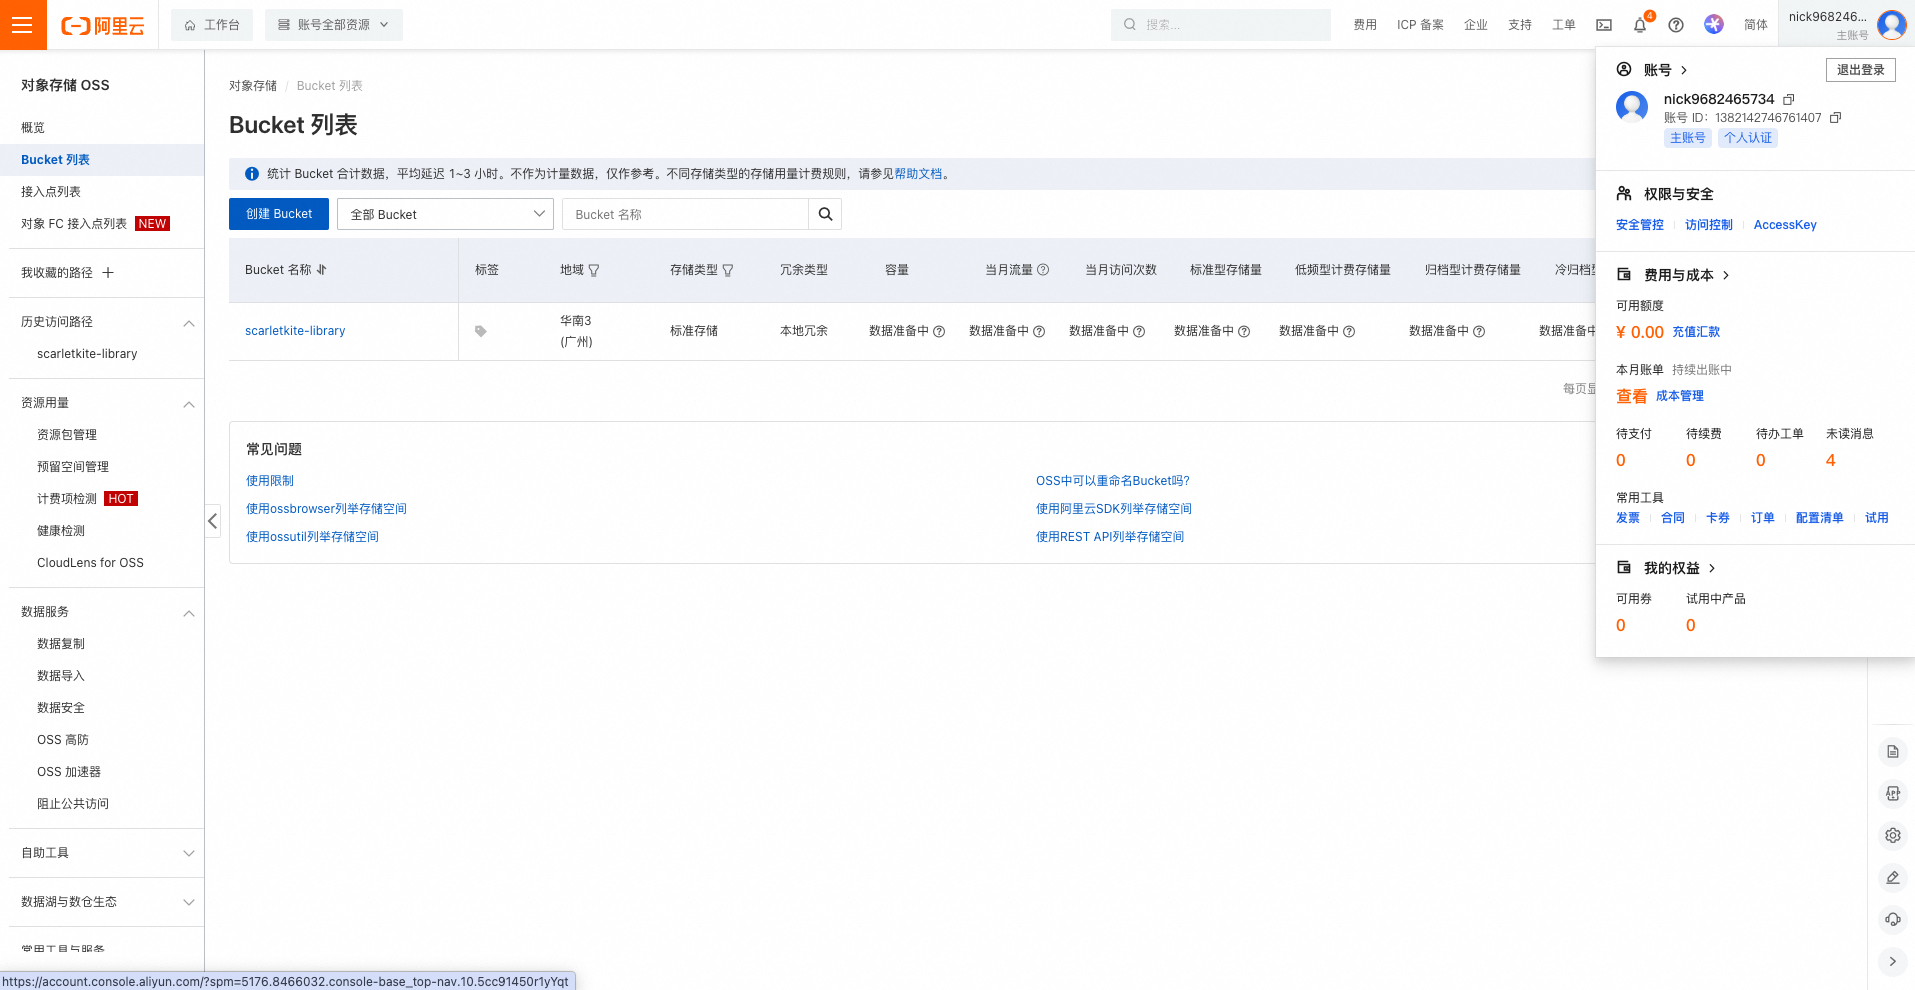This screenshot has height=990, width=1915.
Task: Open ICP 备案 in the top navigation
Action: coord(1420,25)
